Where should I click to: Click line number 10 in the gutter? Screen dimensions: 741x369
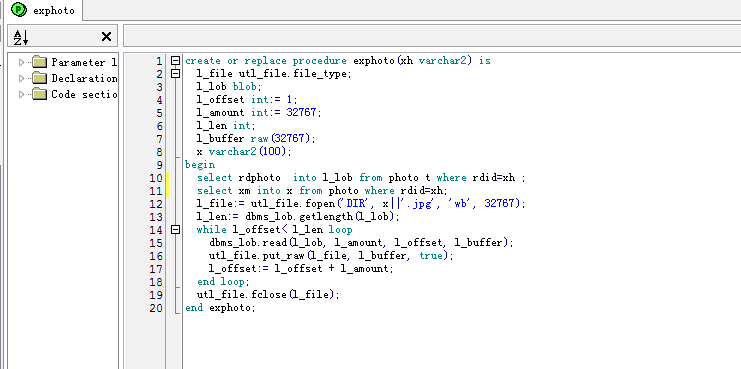click(155, 178)
